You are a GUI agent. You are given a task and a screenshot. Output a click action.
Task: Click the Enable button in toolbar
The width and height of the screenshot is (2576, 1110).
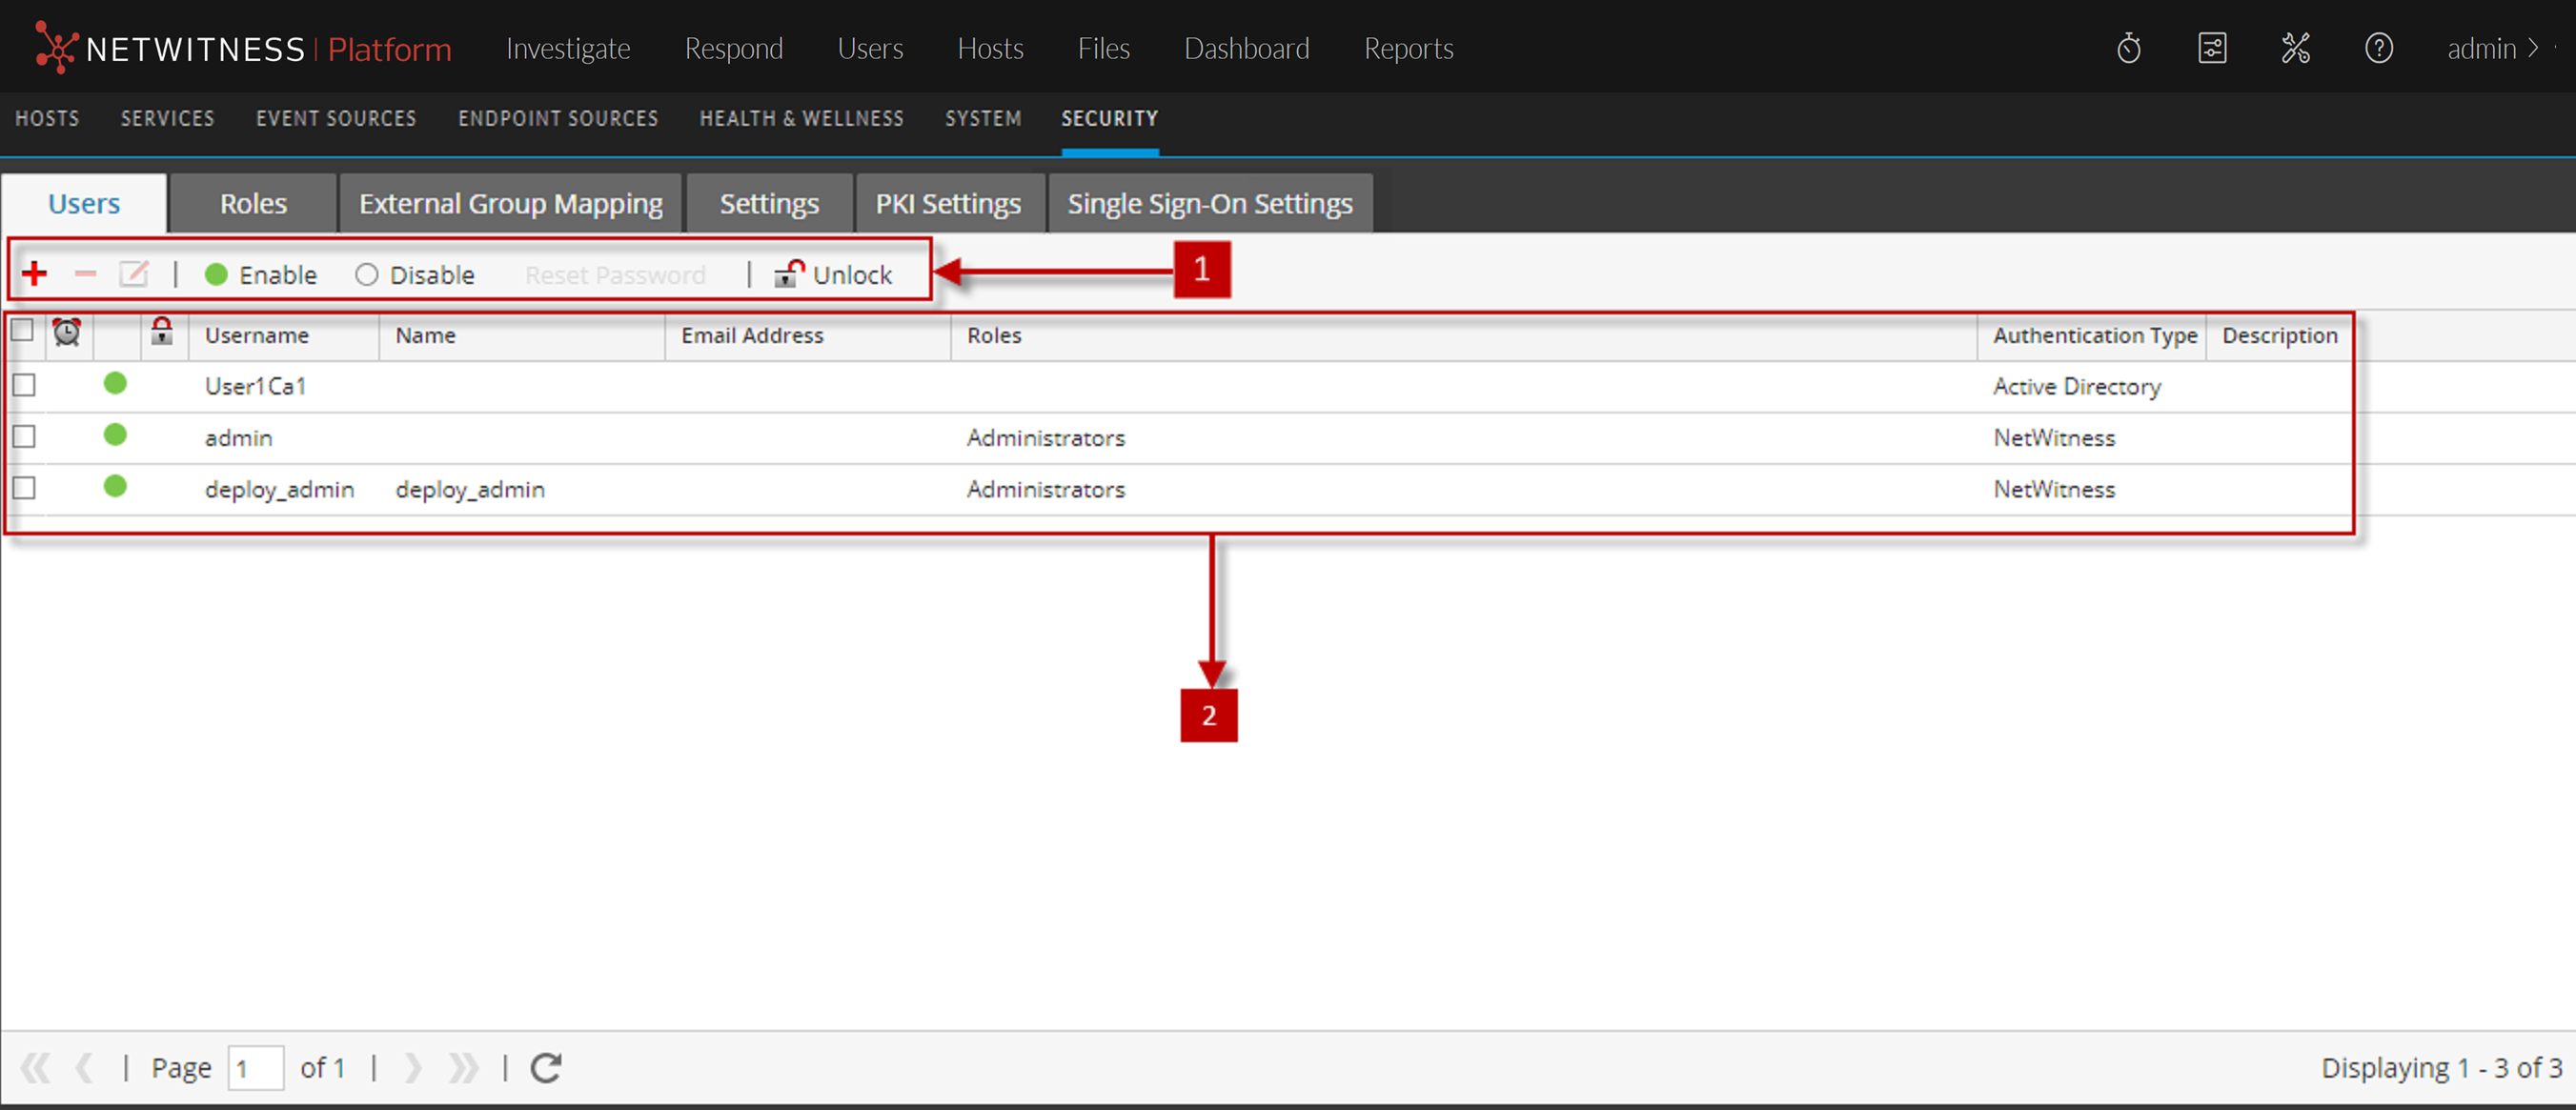pyautogui.click(x=261, y=275)
